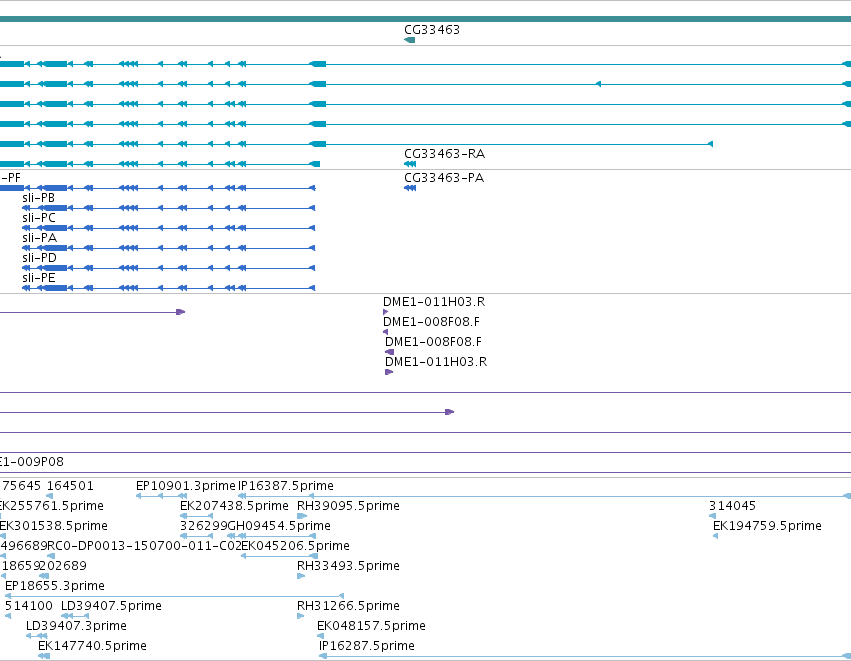The image size is (851, 661).
Task: Click the first DME1-011H03.R label
Action: 434,302
